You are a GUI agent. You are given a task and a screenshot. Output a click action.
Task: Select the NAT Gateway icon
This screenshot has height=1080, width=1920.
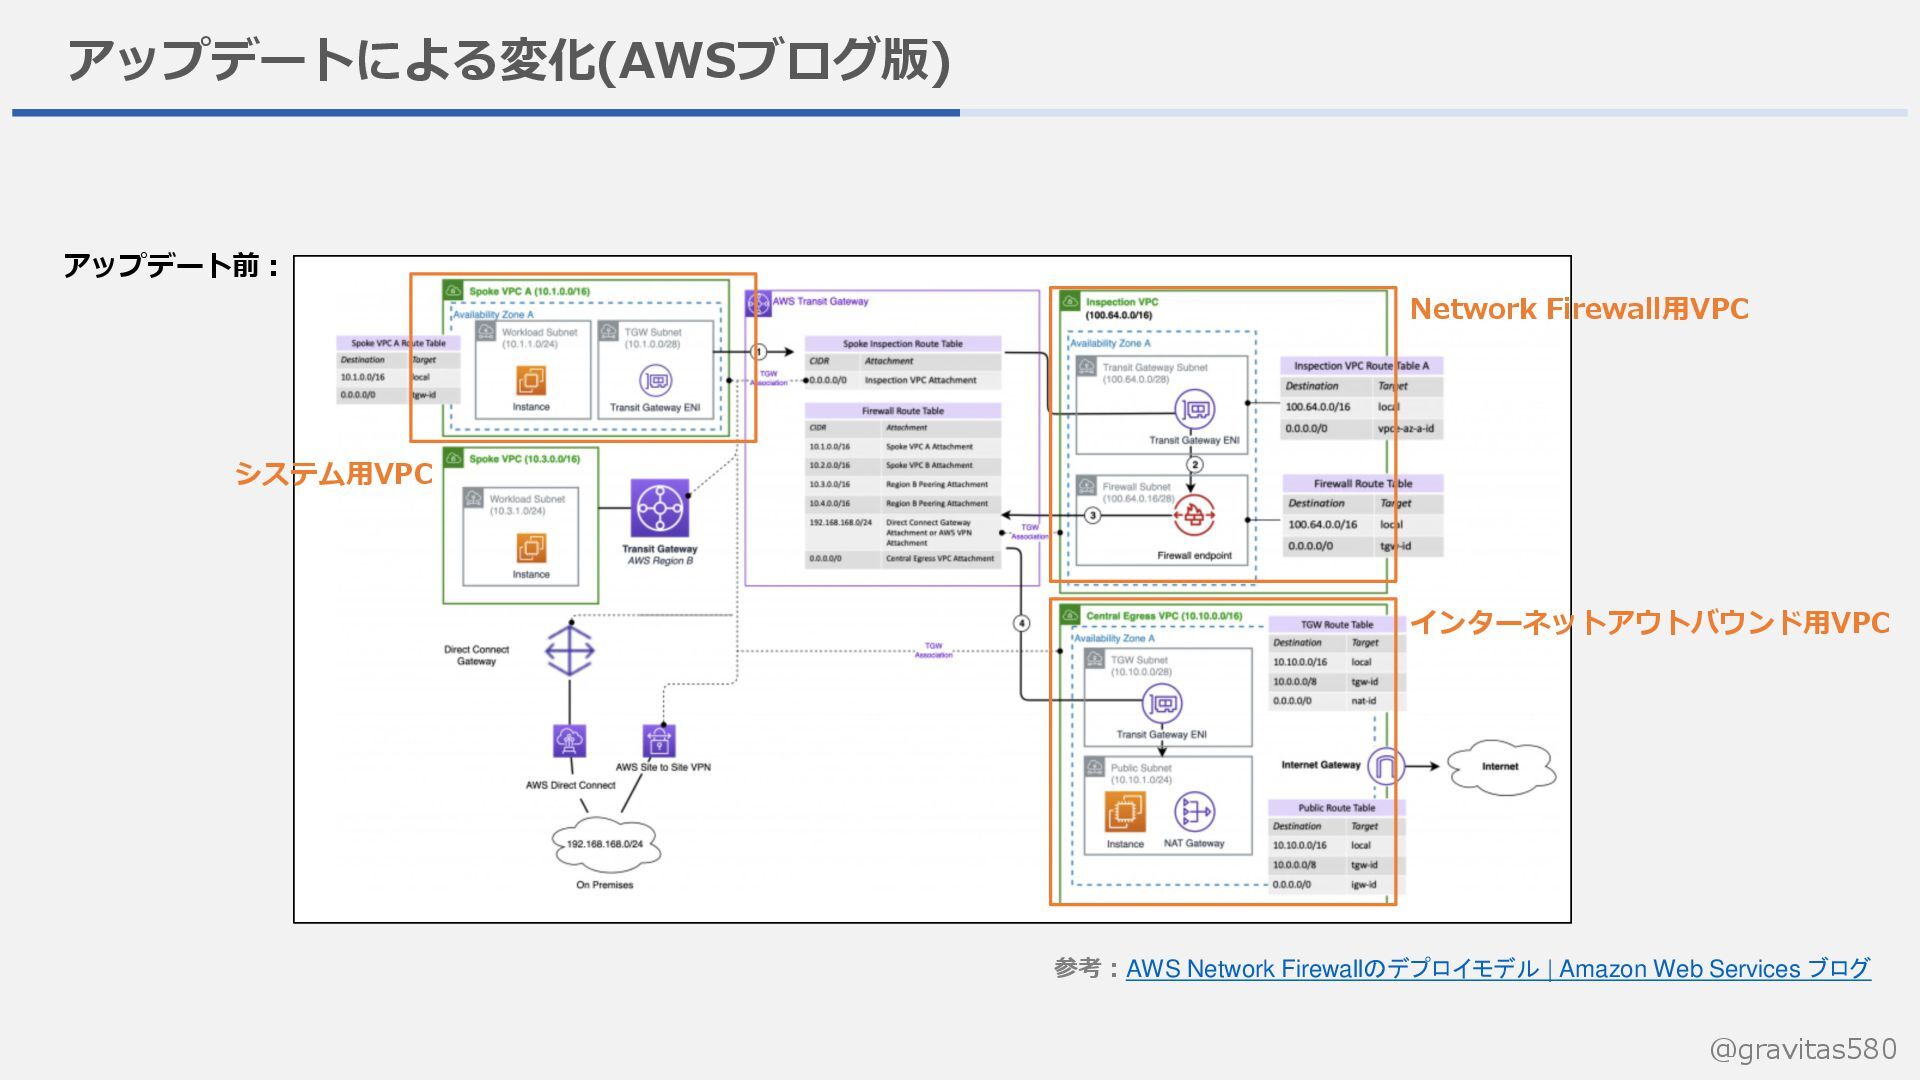point(1194,812)
